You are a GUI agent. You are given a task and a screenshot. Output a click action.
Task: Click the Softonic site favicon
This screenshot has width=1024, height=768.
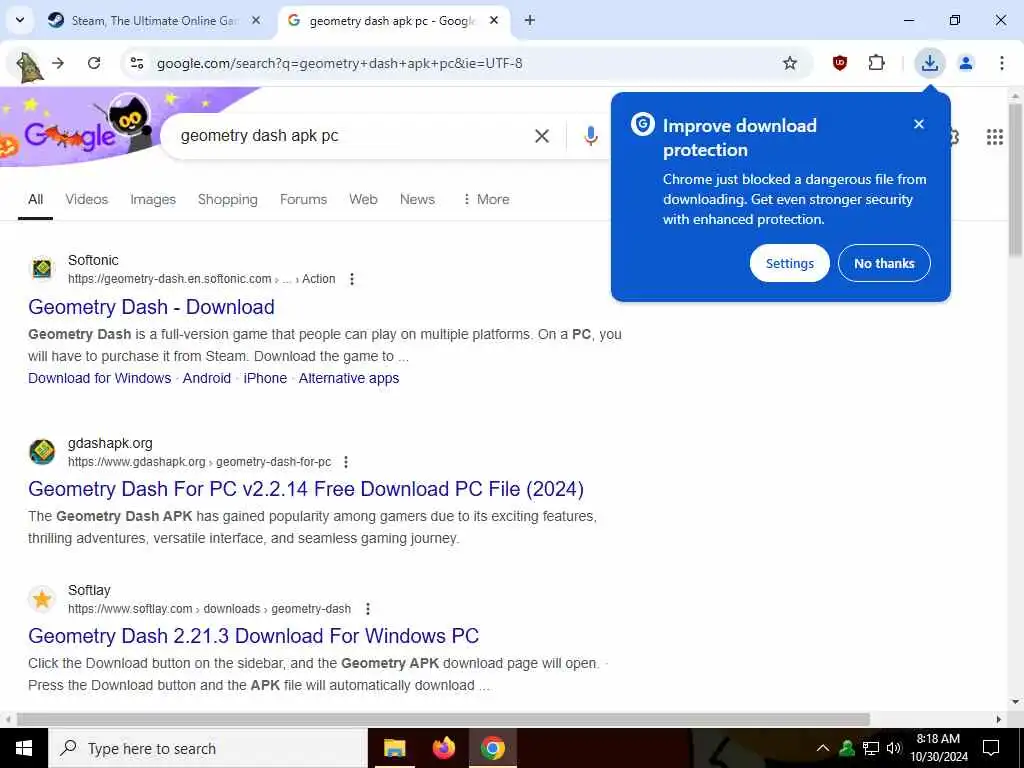tap(42, 268)
